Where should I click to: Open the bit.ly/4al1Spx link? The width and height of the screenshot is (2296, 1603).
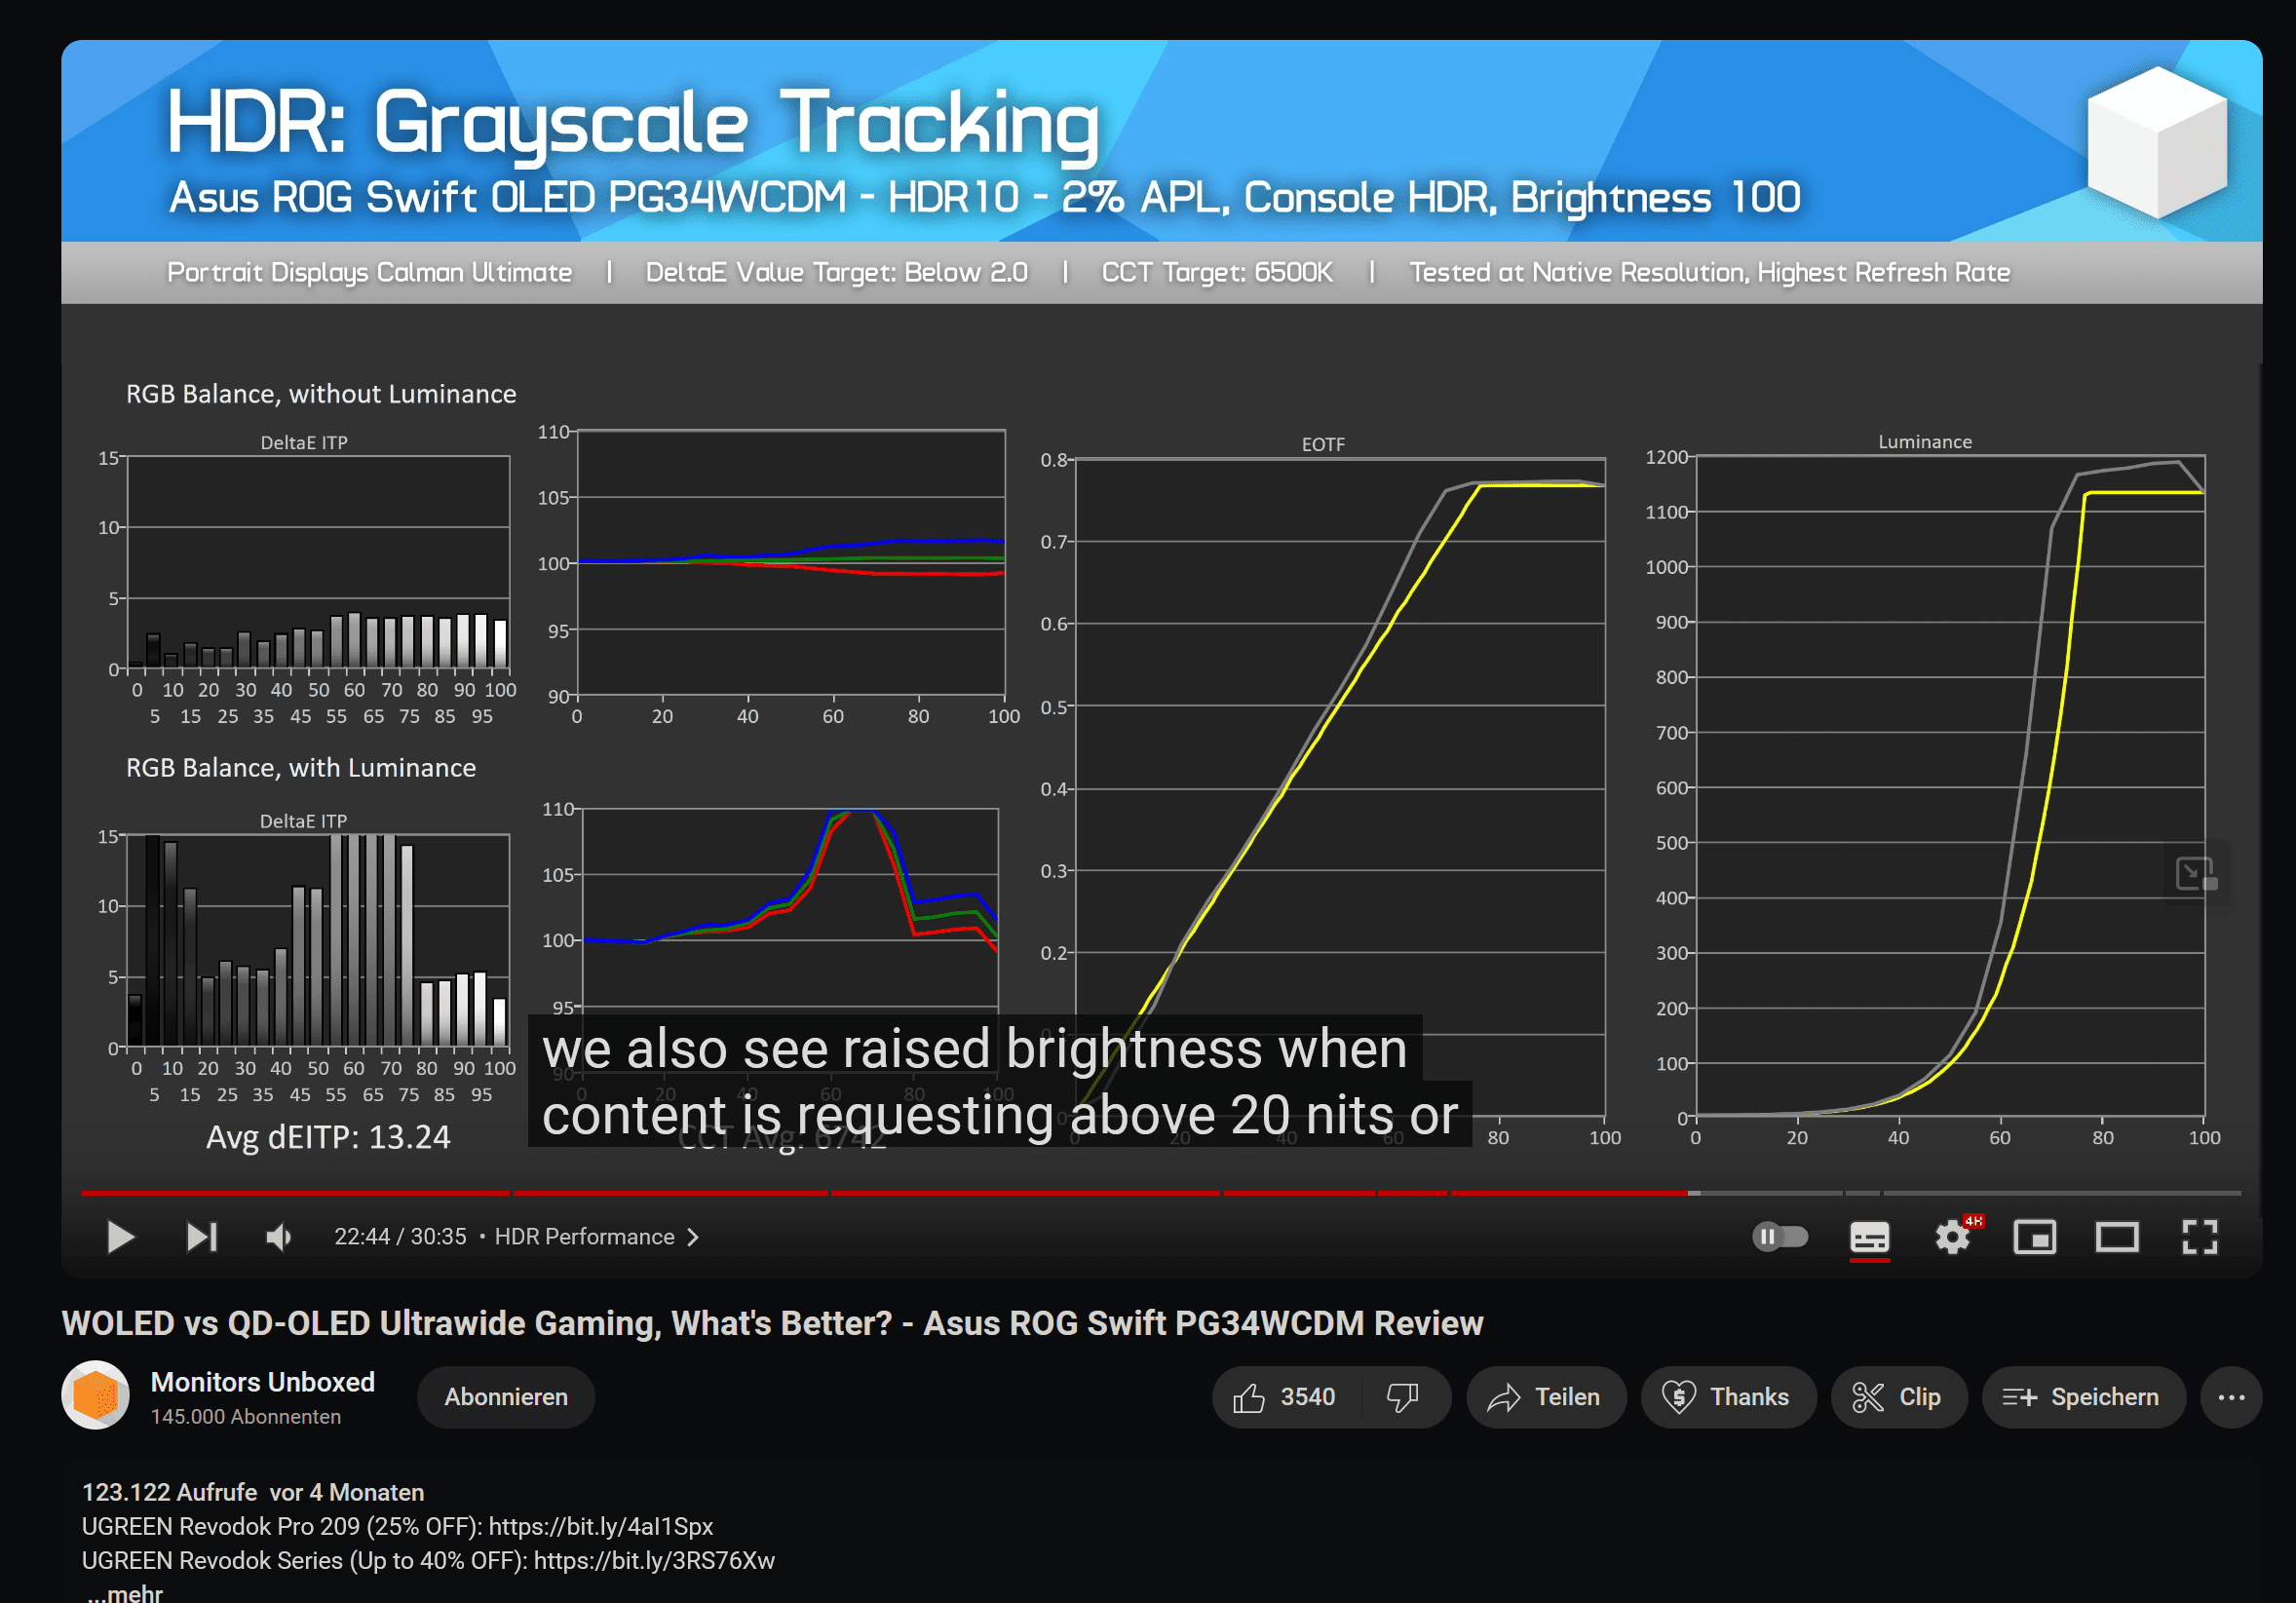coord(601,1526)
